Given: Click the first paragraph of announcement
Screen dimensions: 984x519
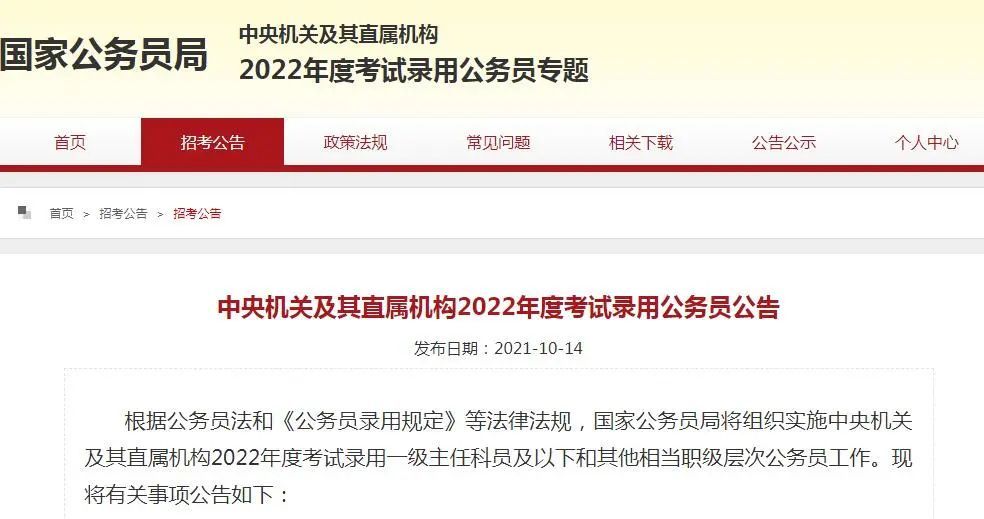Looking at the screenshot, I should (x=498, y=457).
